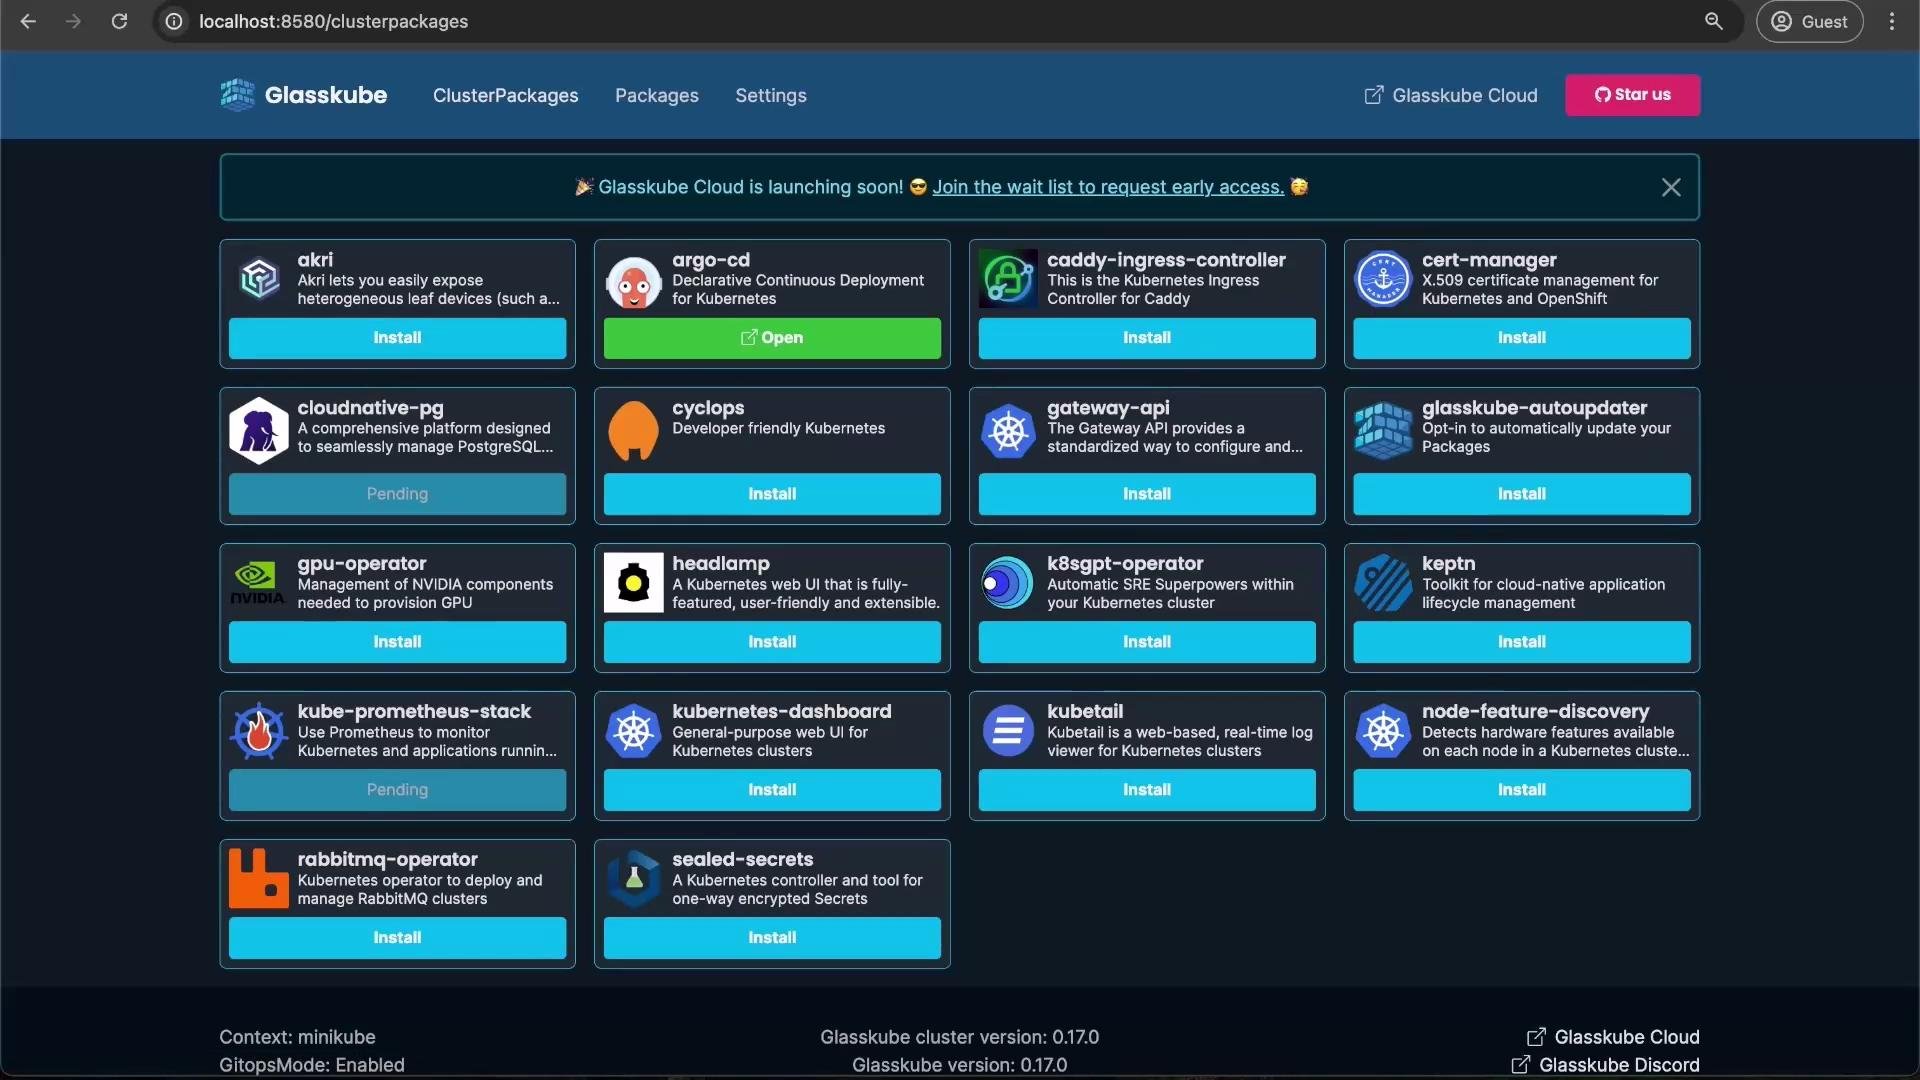Install the rabbitmq-operator package

tap(397, 938)
